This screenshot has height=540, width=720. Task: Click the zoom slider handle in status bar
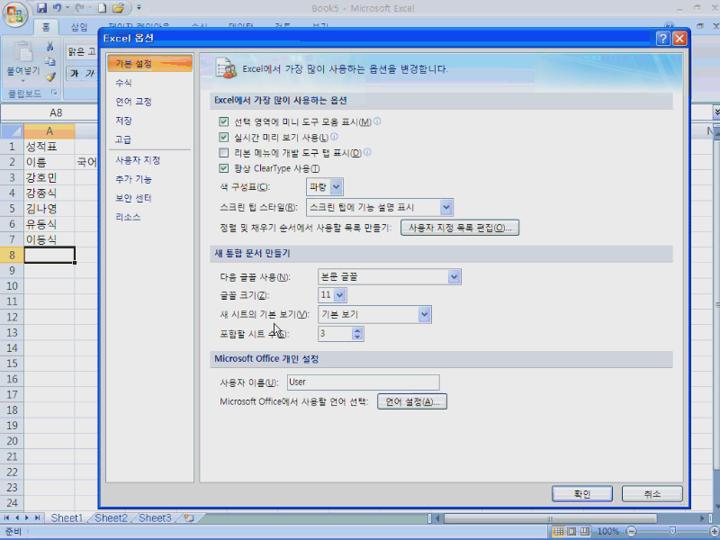coord(673,532)
